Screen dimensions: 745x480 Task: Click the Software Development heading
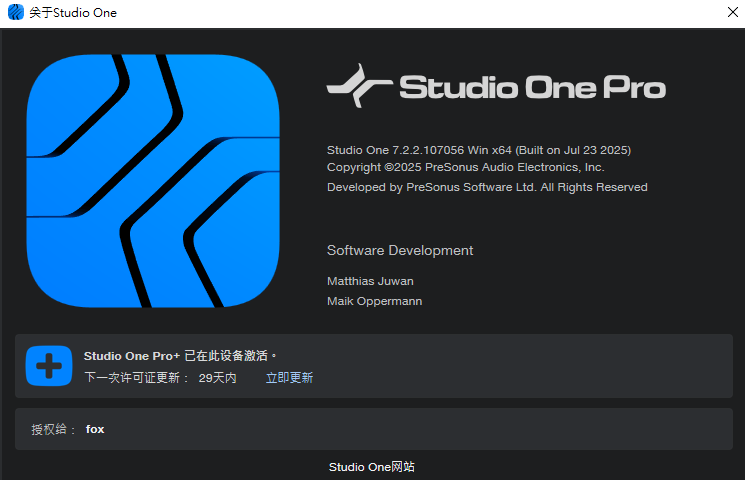[x=400, y=250]
